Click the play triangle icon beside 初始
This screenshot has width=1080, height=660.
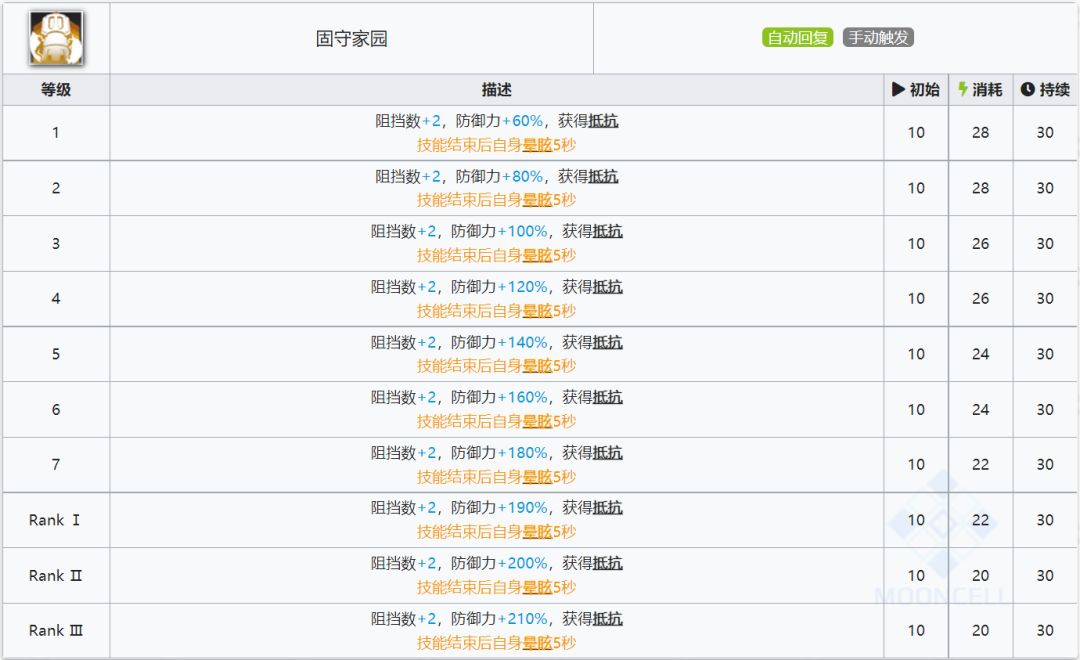coord(898,89)
